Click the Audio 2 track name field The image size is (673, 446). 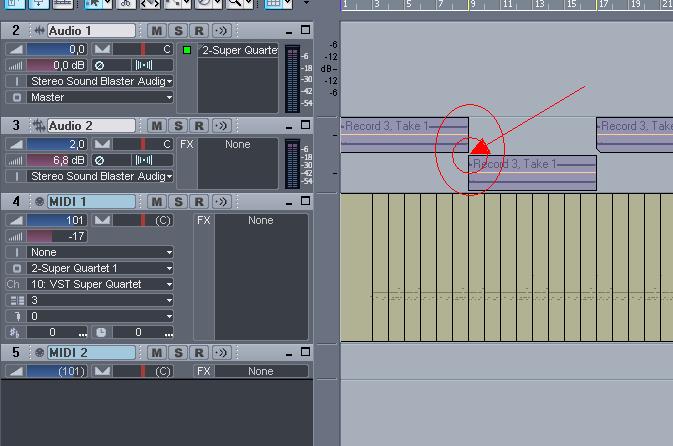(90, 126)
